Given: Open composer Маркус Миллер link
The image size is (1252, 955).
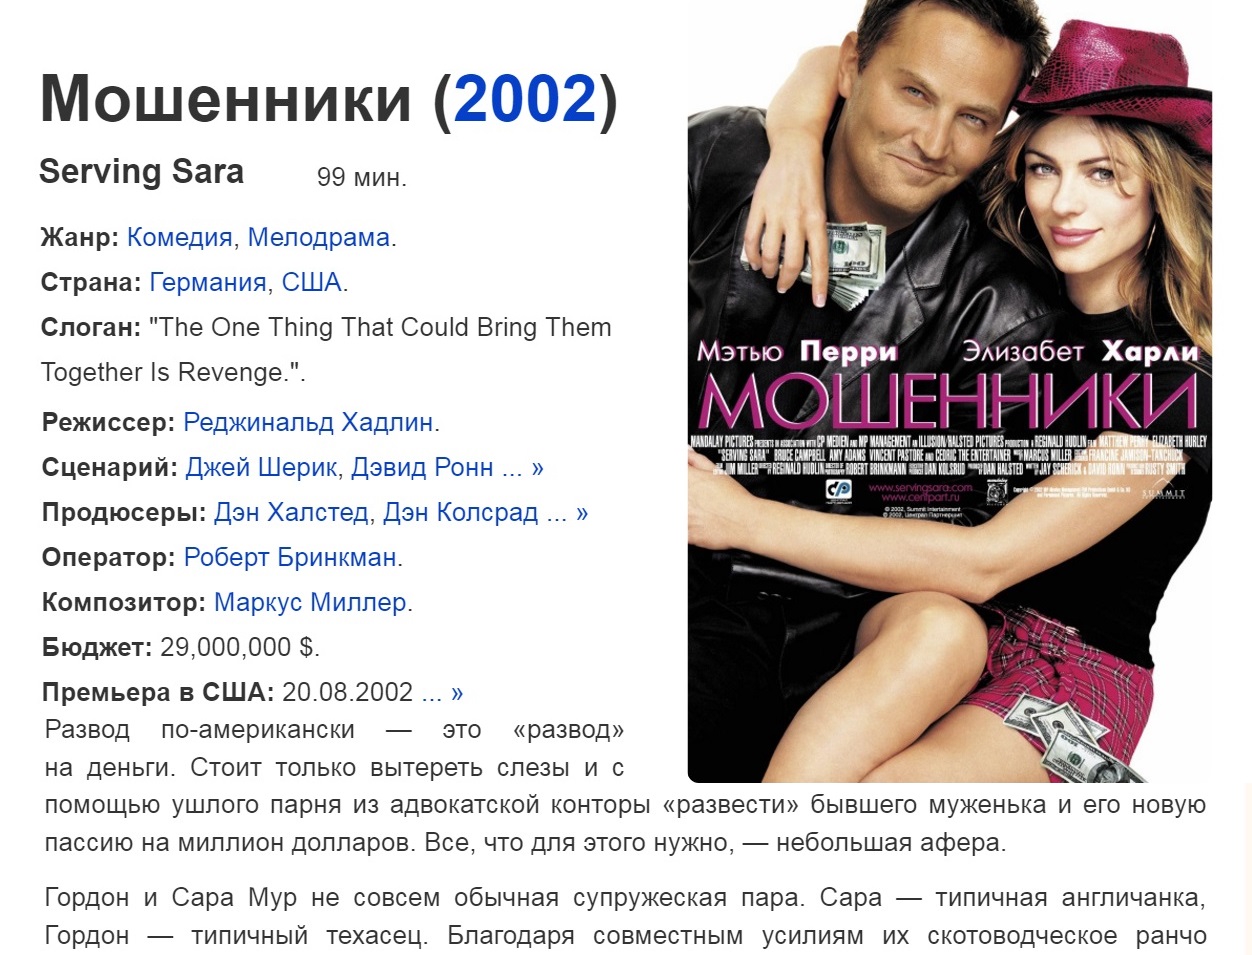Looking at the screenshot, I should (310, 603).
